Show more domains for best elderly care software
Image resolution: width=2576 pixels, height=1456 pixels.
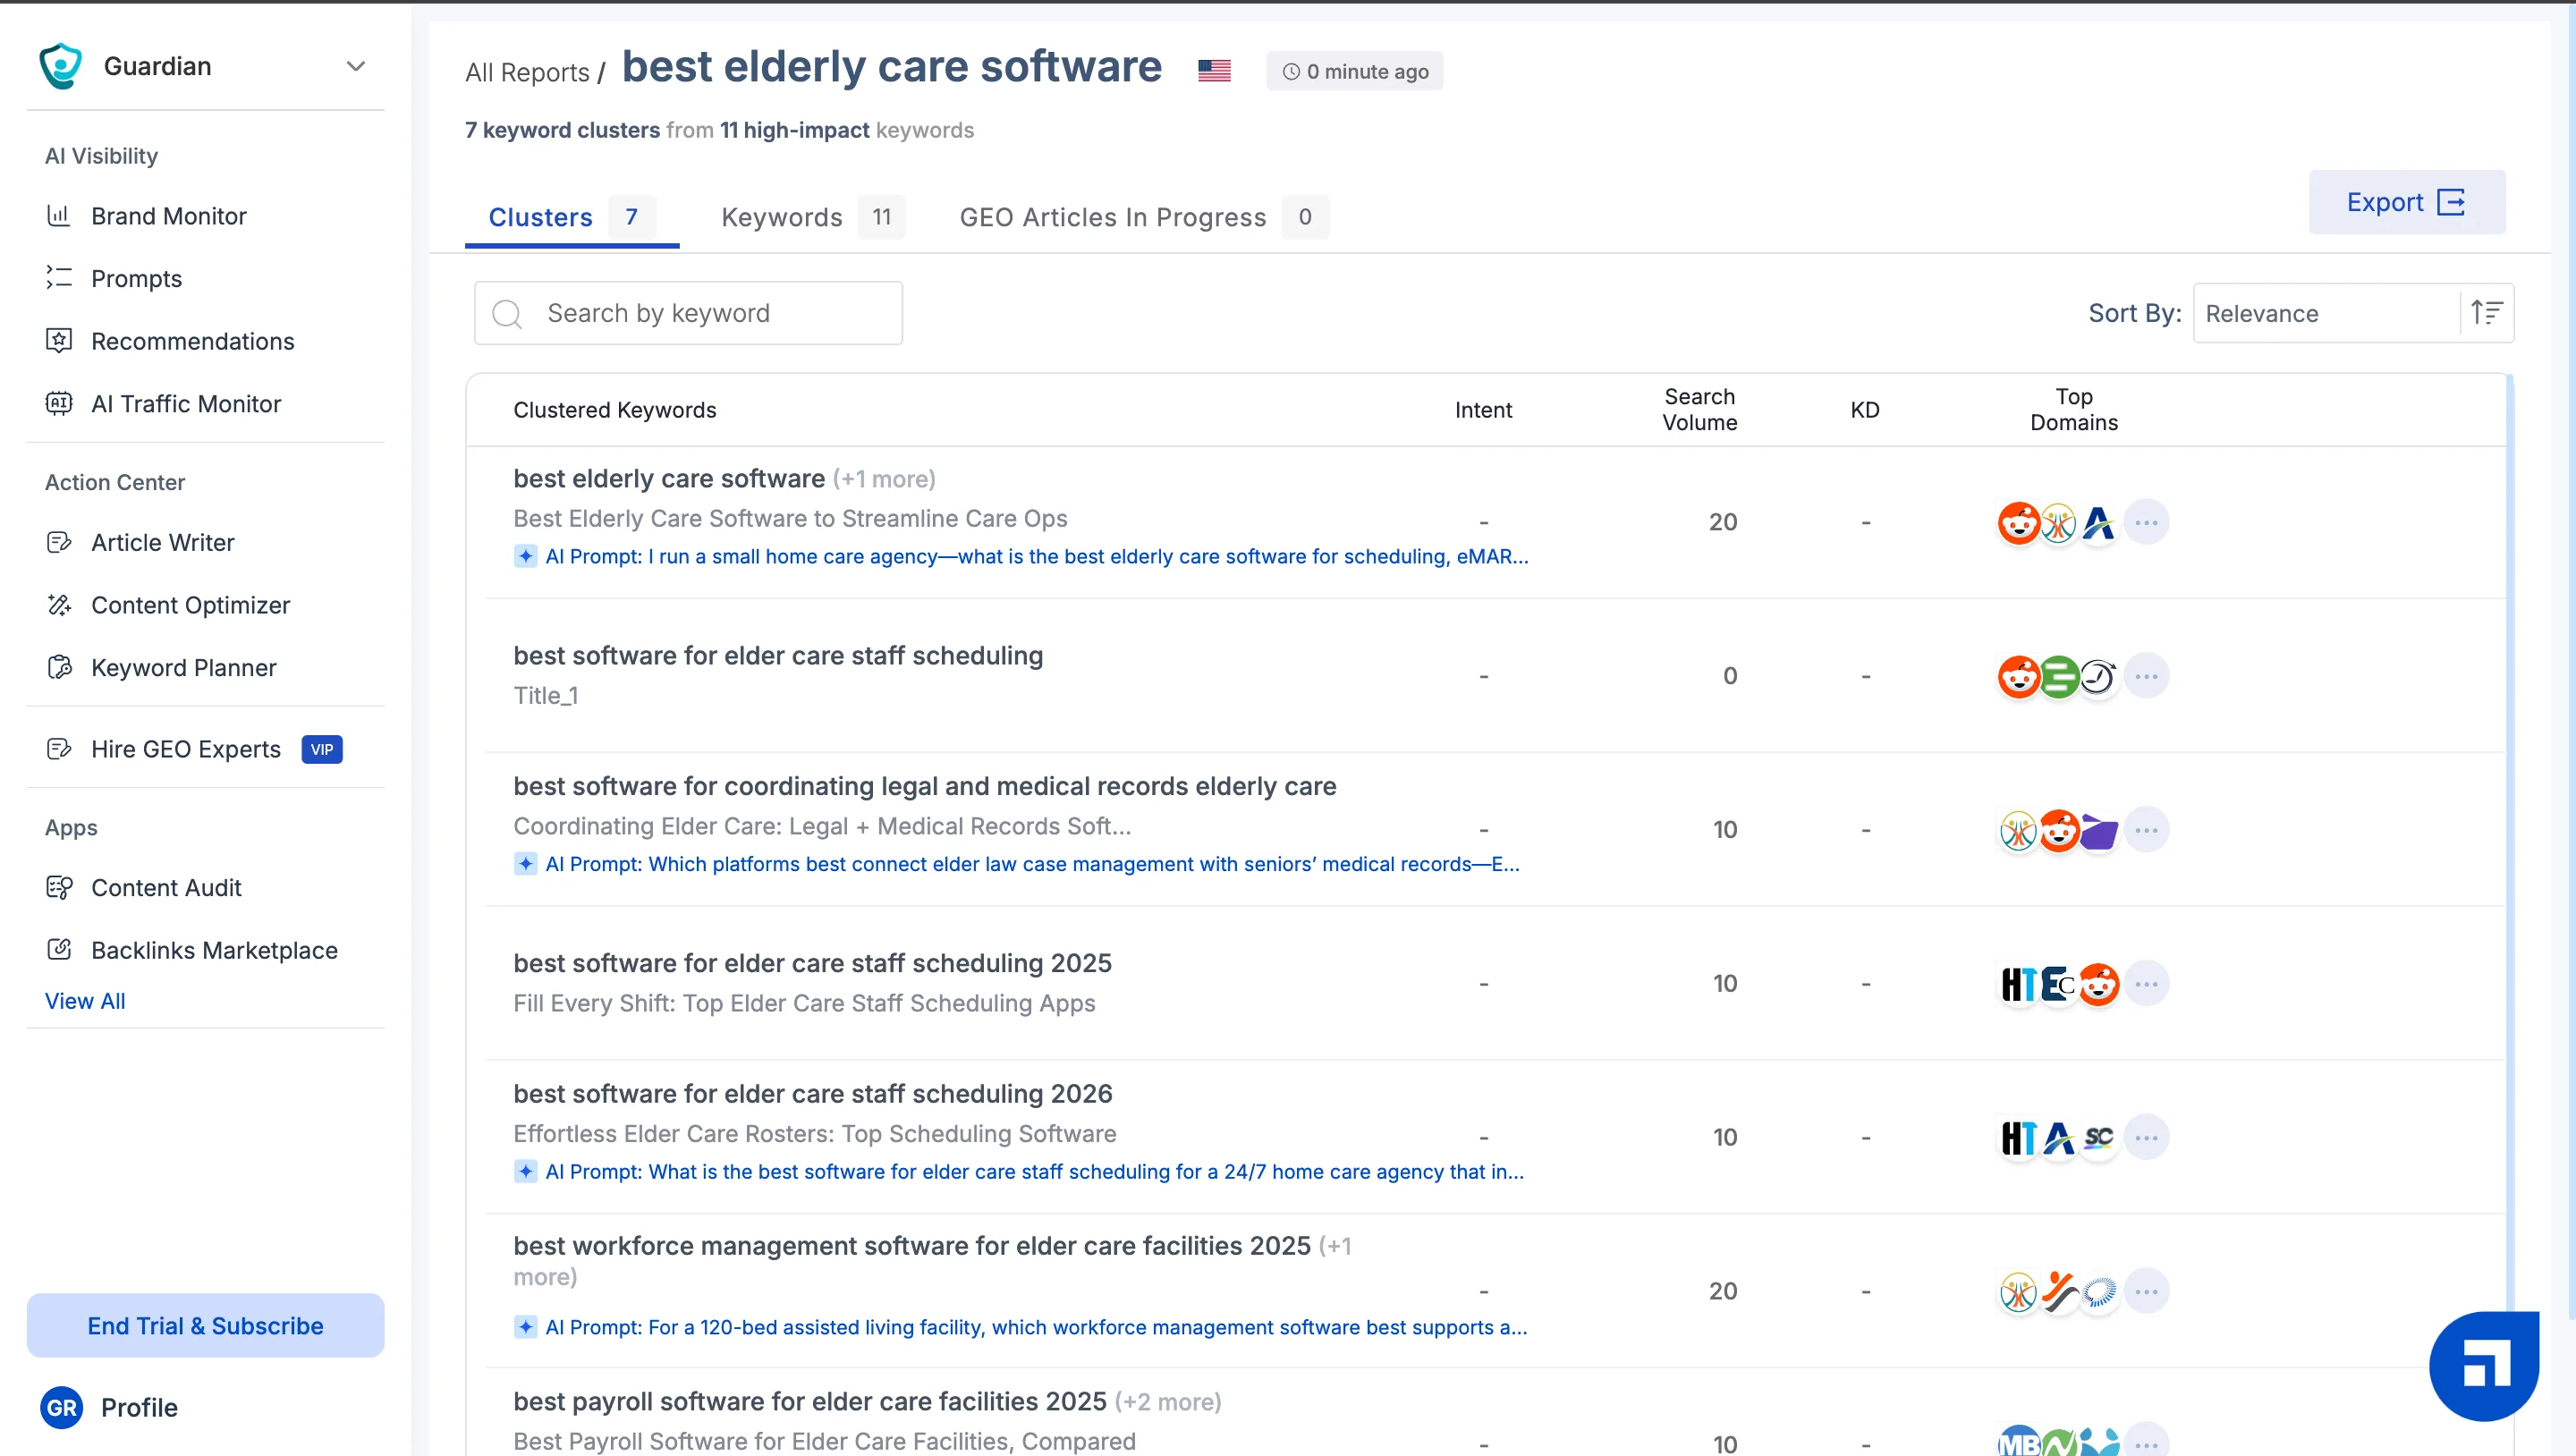2146,522
